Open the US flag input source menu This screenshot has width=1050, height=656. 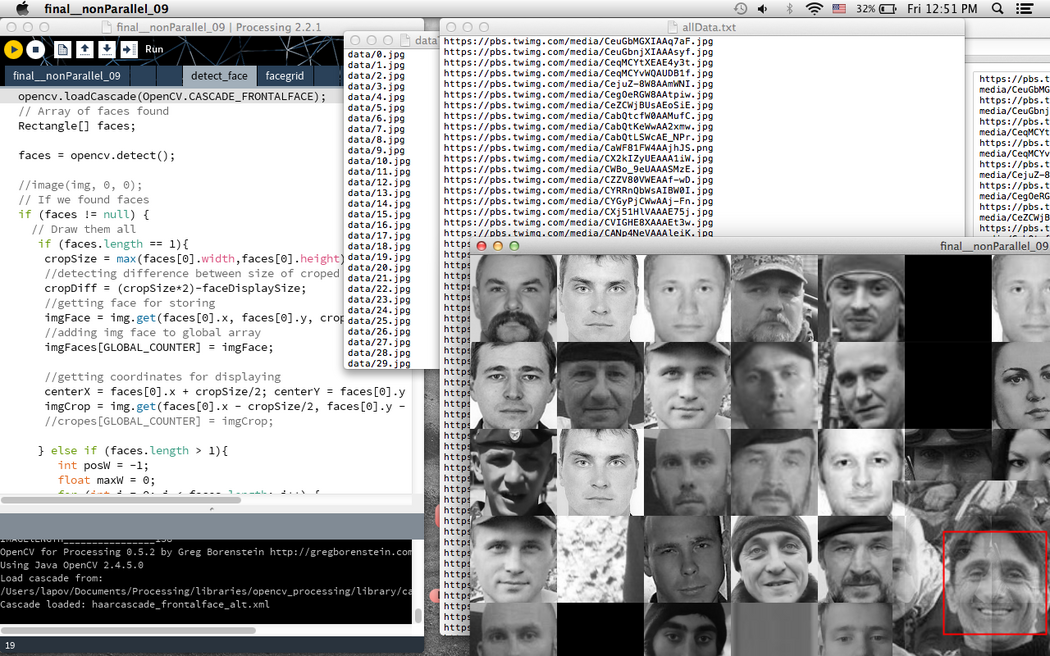pos(839,9)
